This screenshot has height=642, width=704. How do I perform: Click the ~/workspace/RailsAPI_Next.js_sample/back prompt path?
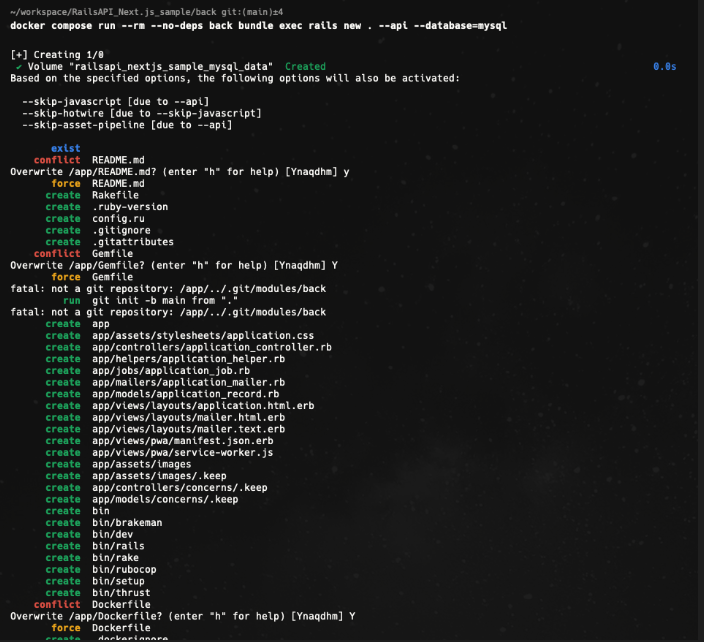click(113, 12)
